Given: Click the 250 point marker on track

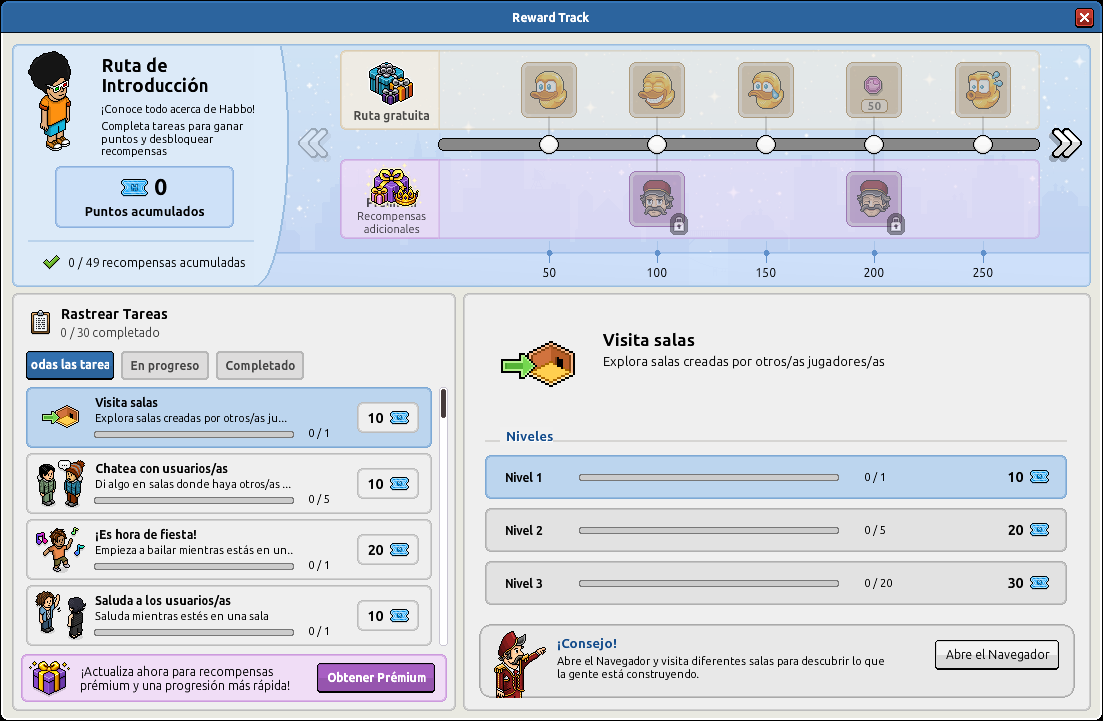Looking at the screenshot, I should (983, 144).
